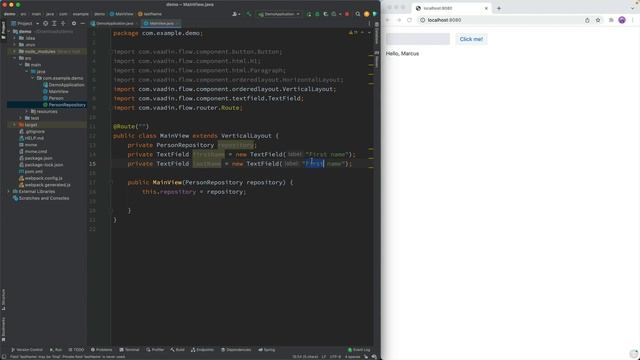The width and height of the screenshot is (640, 360).
Task: Open the browser extensions icon
Action: [x=611, y=20]
